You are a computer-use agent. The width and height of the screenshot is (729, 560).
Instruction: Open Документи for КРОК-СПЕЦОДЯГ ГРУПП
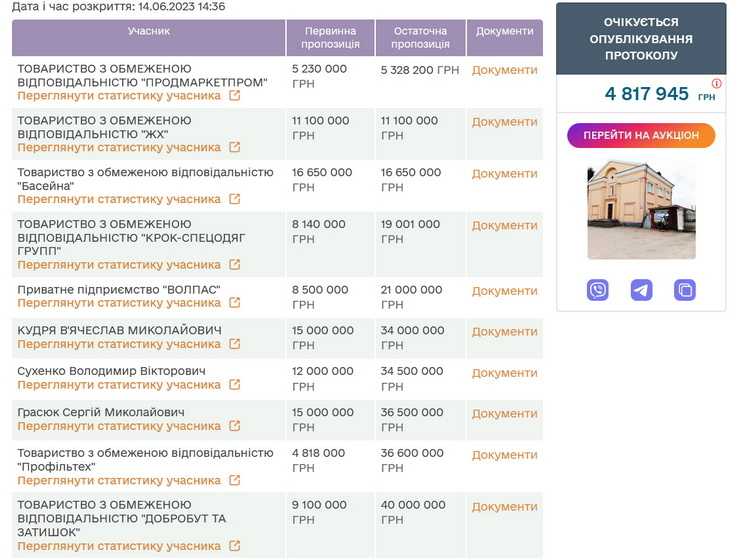pos(504,225)
